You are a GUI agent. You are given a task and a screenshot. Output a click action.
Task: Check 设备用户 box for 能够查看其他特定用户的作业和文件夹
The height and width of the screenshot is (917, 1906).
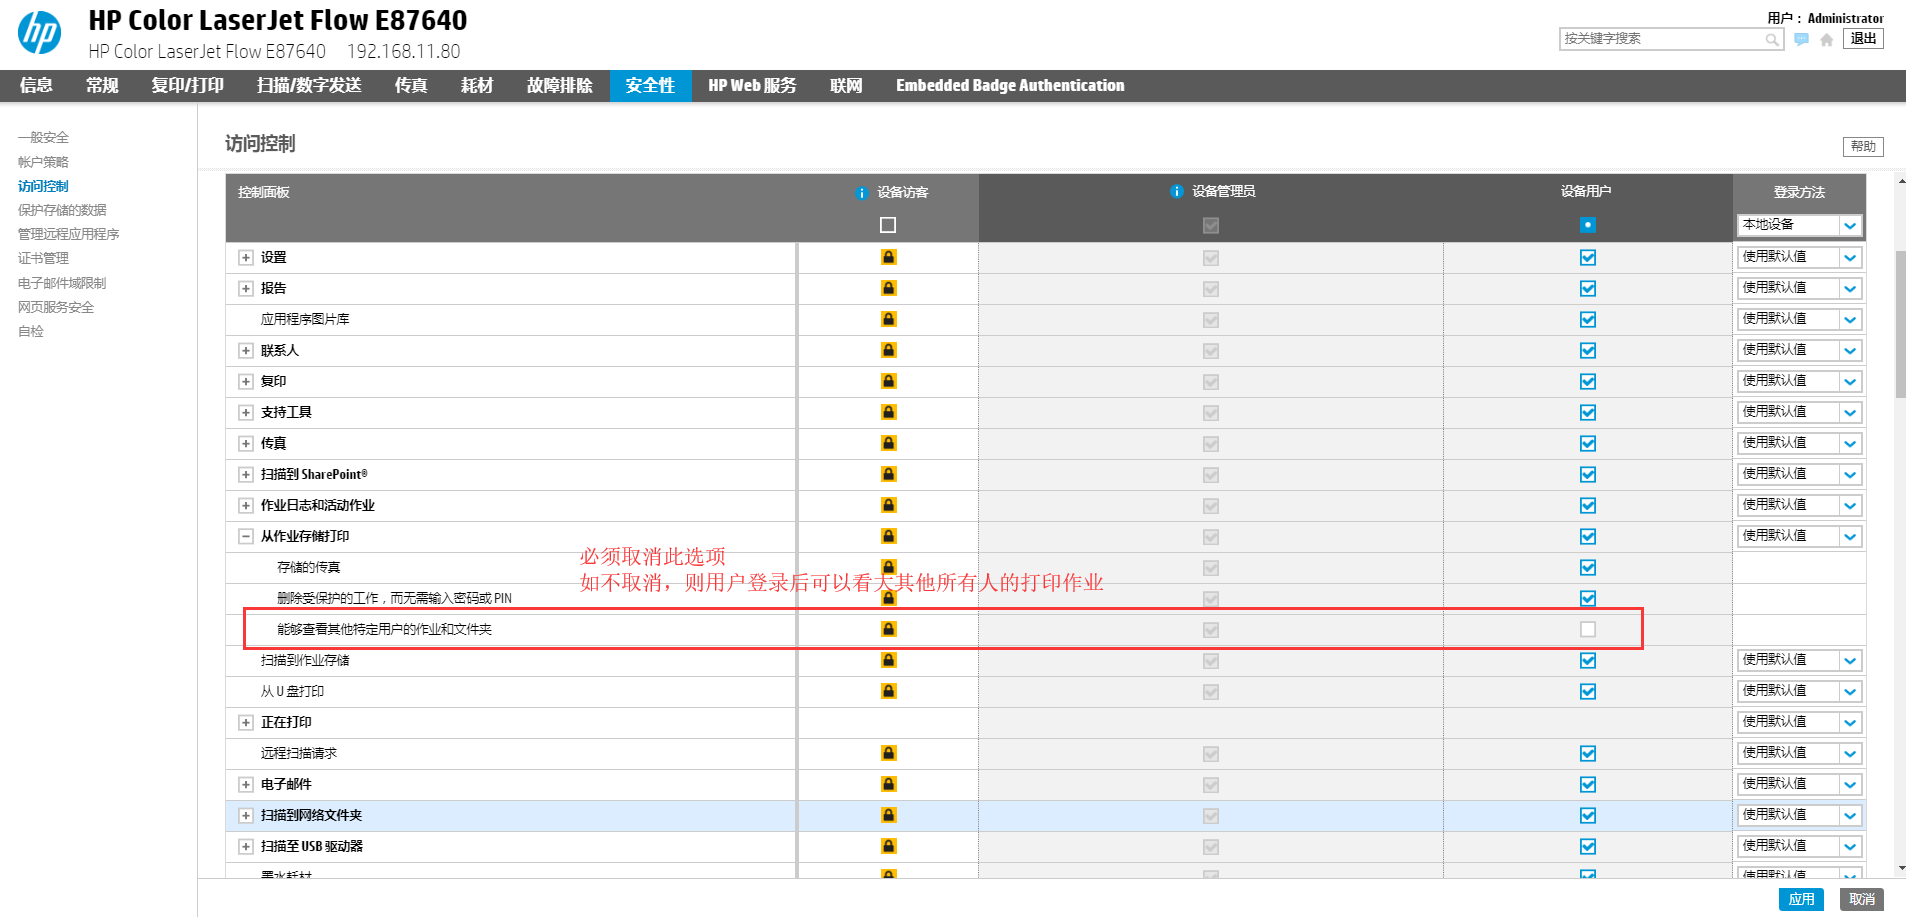click(1587, 630)
